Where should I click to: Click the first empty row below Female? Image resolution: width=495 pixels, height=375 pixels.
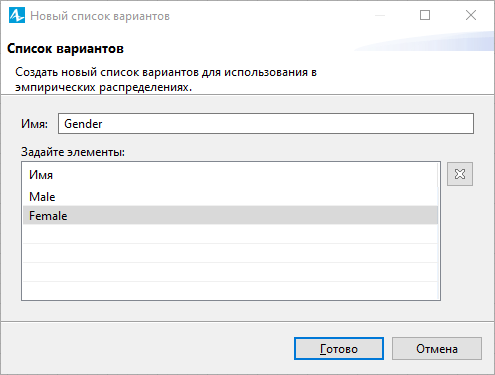pyautogui.click(x=230, y=234)
